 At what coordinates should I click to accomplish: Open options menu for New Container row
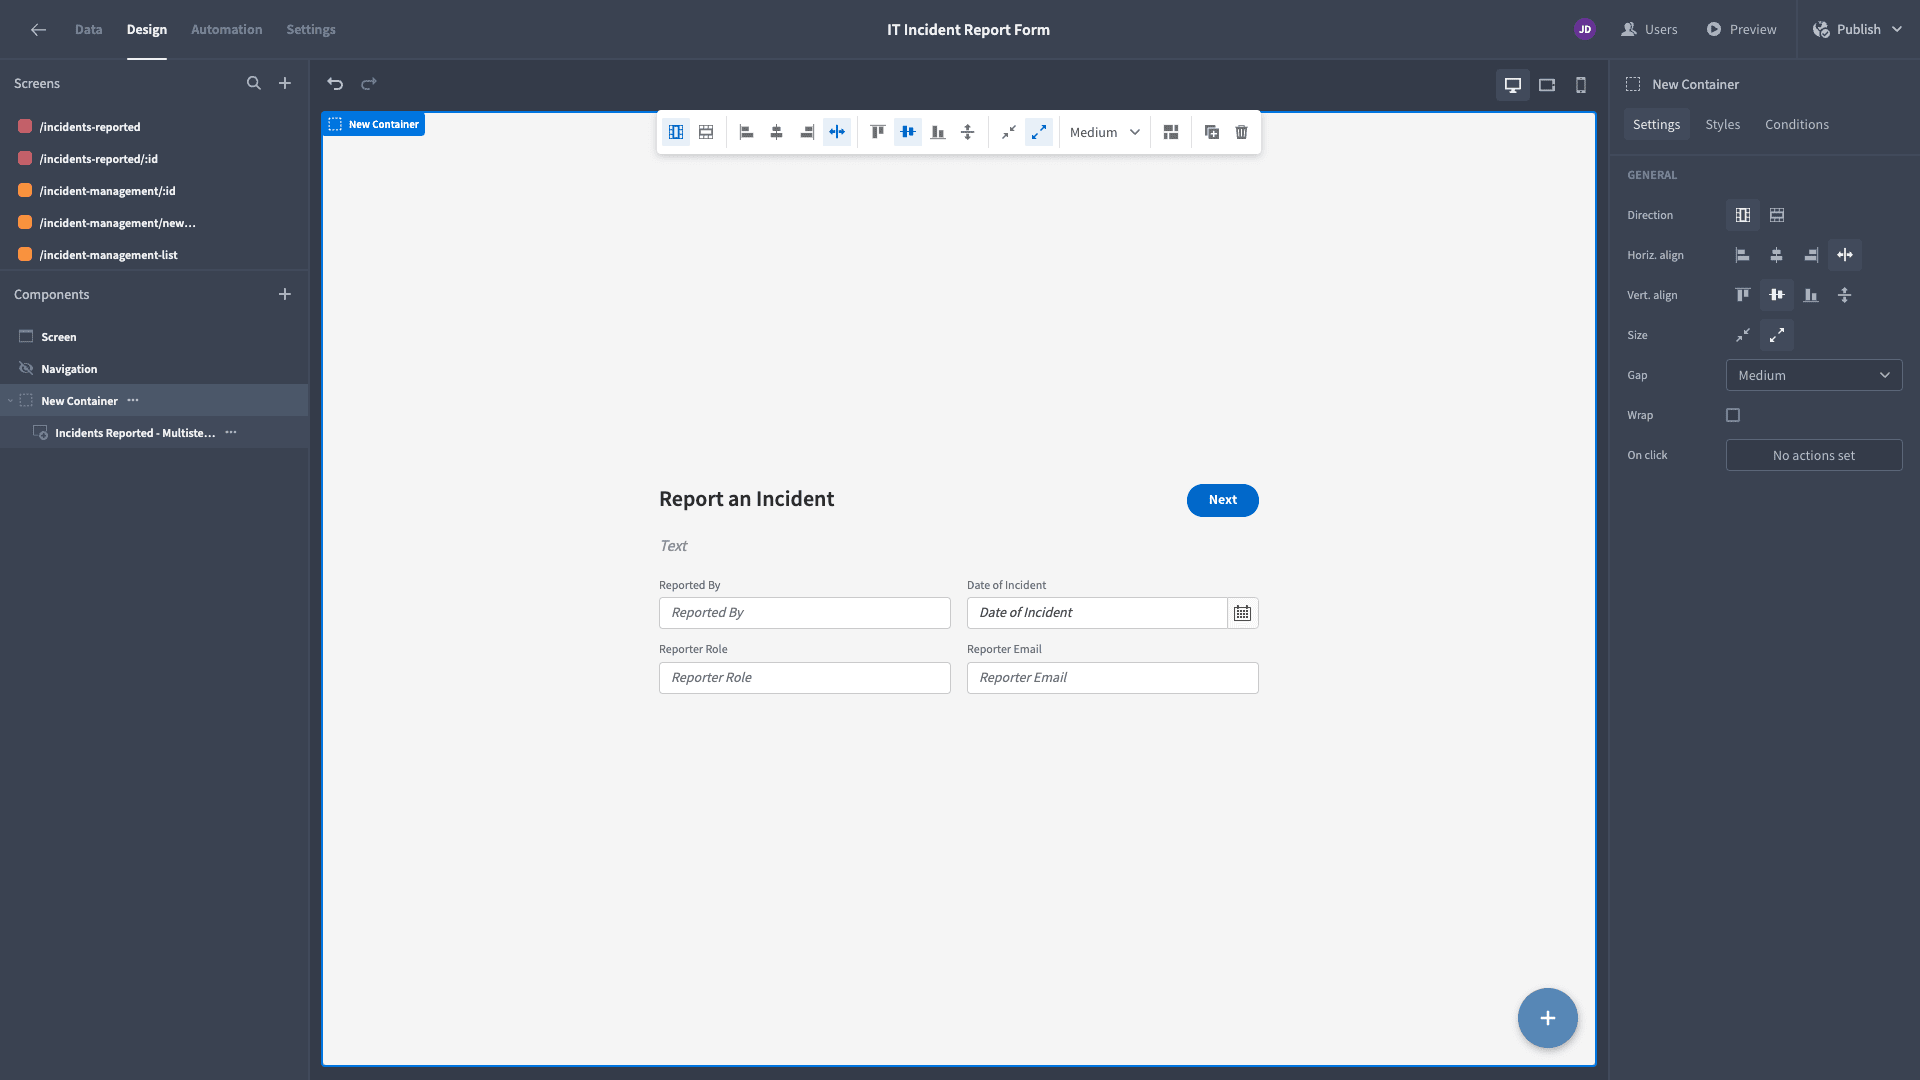point(133,400)
